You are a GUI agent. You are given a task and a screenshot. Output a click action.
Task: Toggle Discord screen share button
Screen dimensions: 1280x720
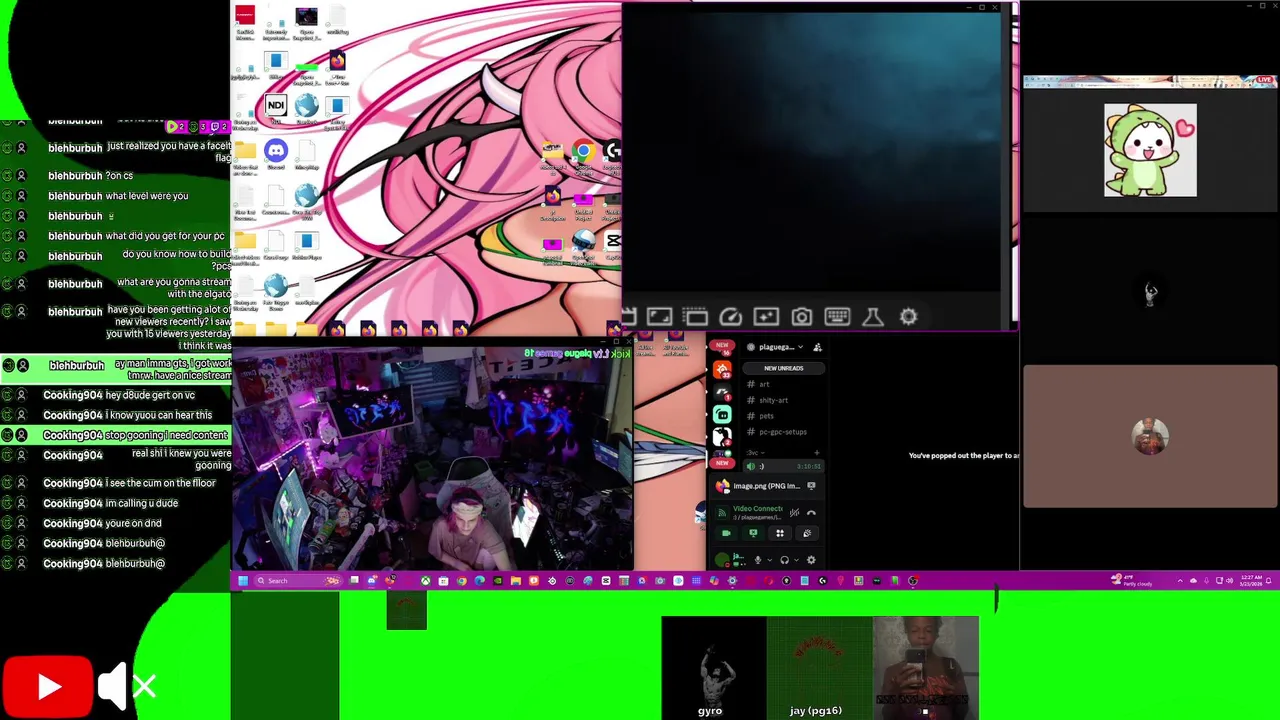click(753, 533)
